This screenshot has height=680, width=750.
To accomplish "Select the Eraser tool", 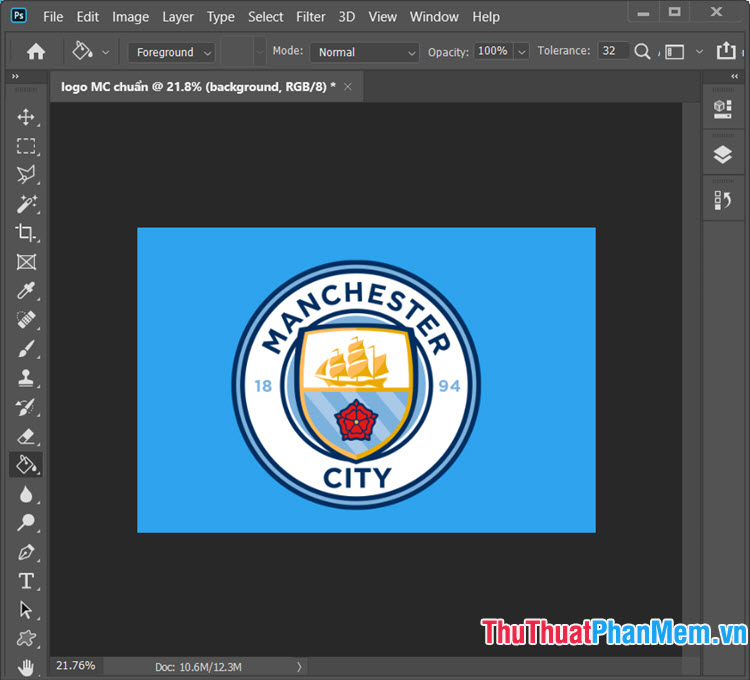I will pos(26,436).
